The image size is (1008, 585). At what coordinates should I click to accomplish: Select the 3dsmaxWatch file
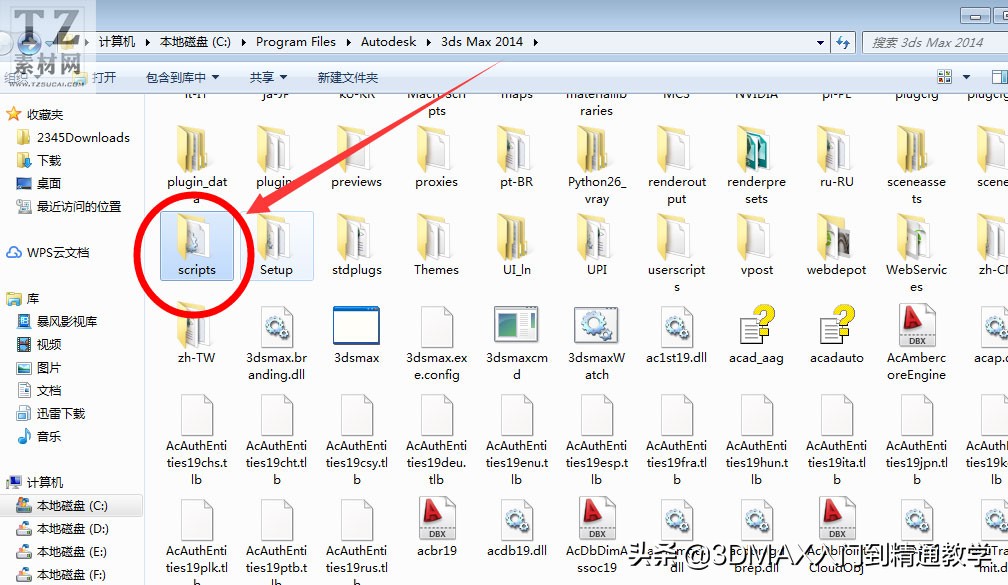(x=597, y=343)
